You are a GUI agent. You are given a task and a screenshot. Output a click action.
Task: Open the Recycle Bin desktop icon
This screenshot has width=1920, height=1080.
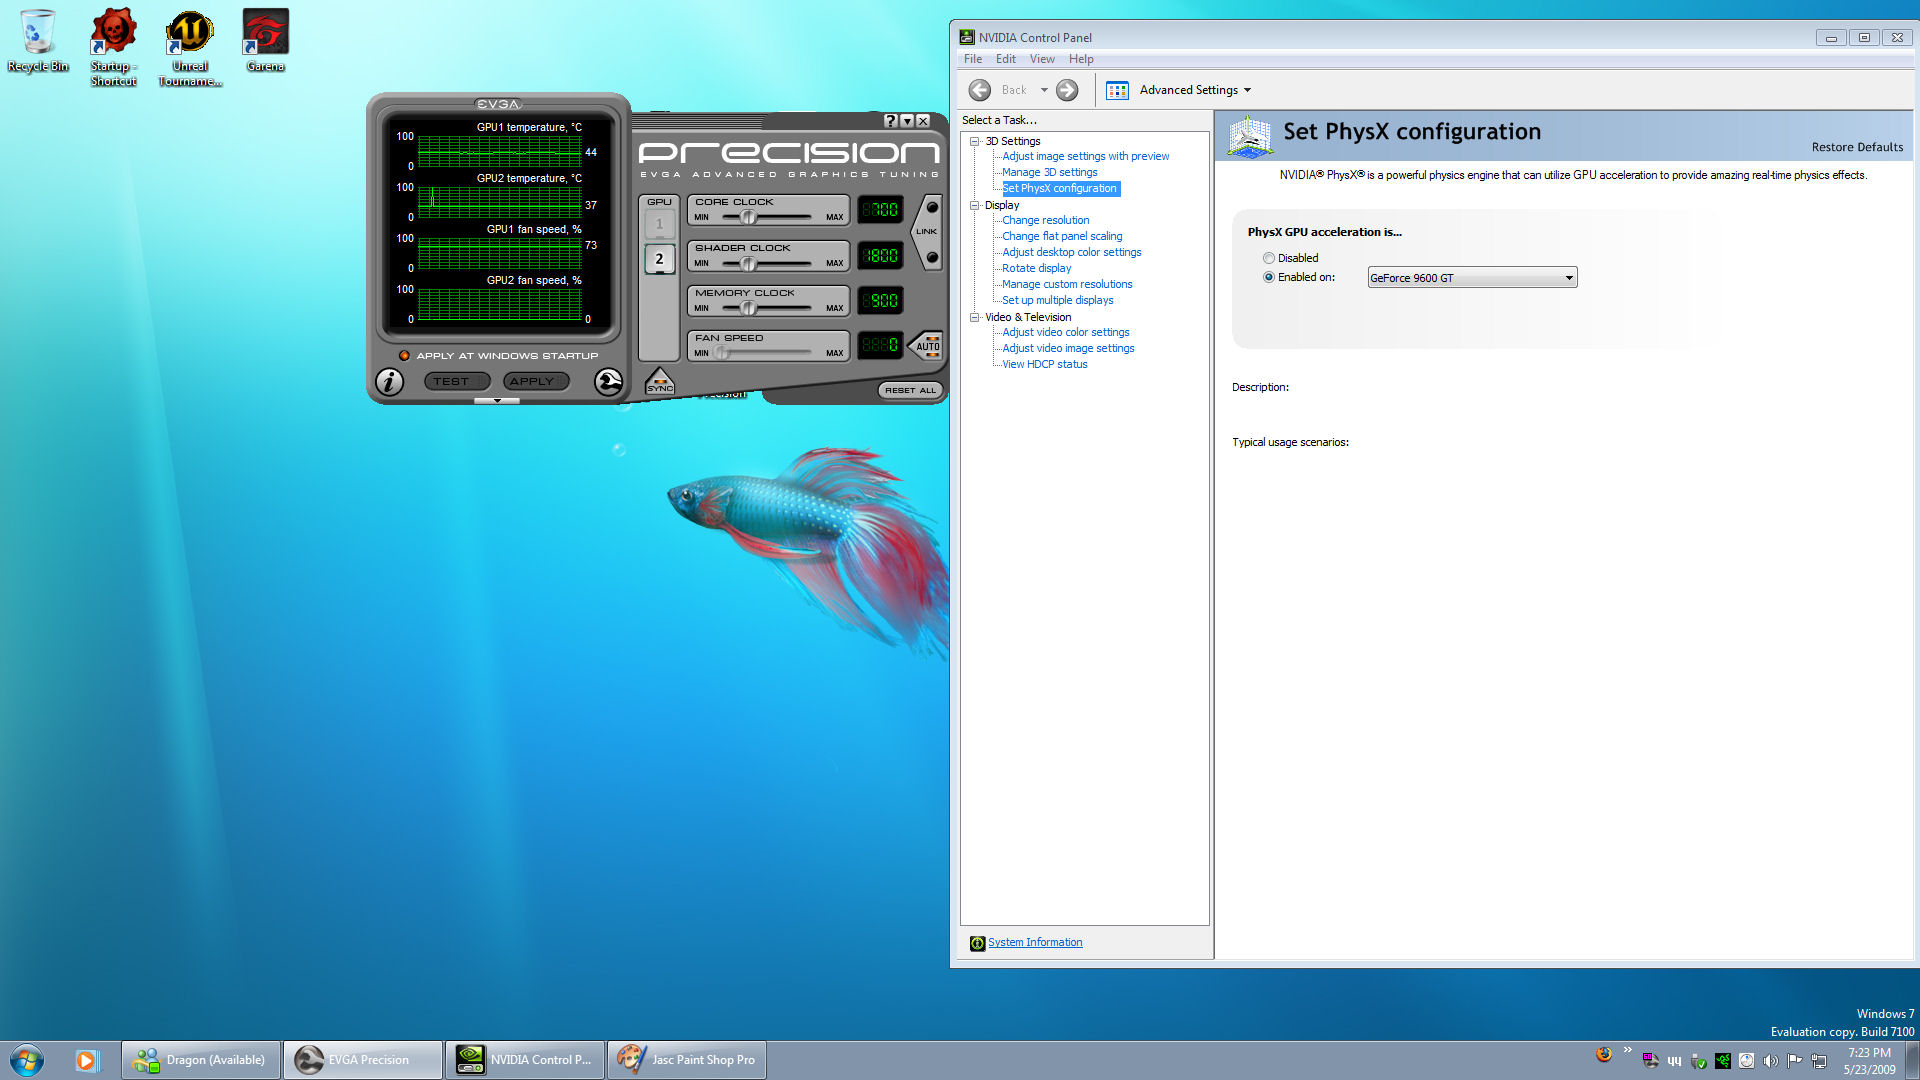point(38,40)
